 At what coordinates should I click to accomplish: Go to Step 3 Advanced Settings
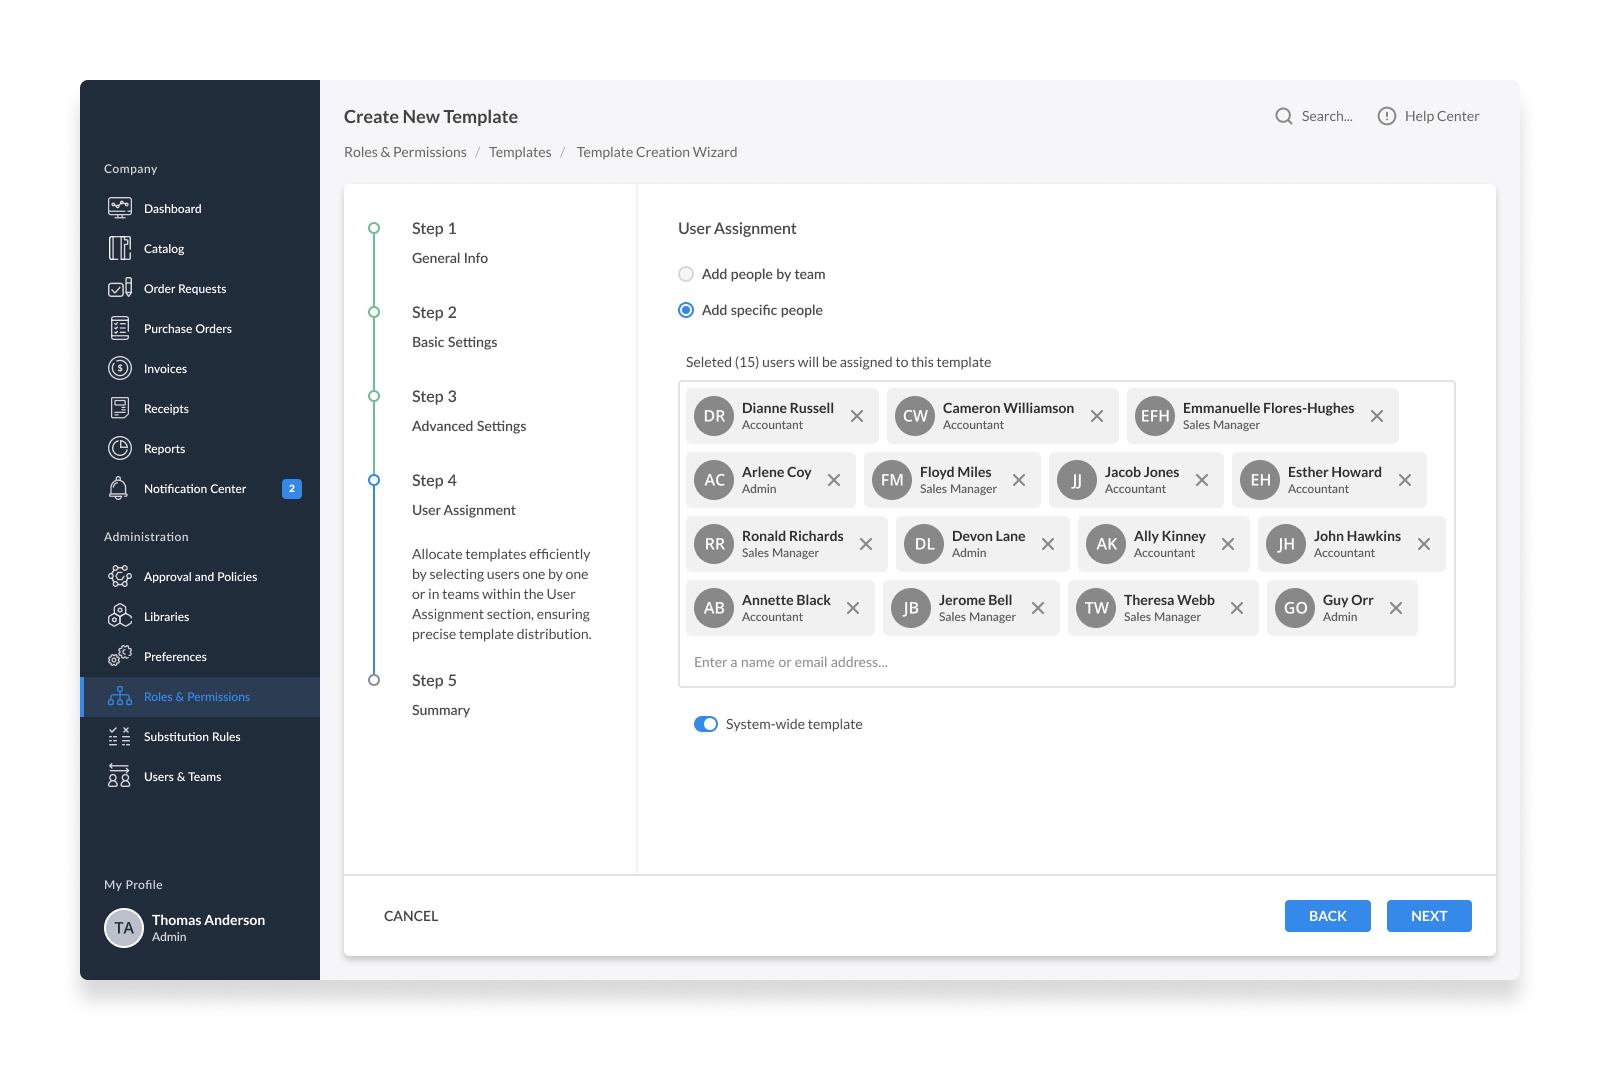[x=469, y=411]
